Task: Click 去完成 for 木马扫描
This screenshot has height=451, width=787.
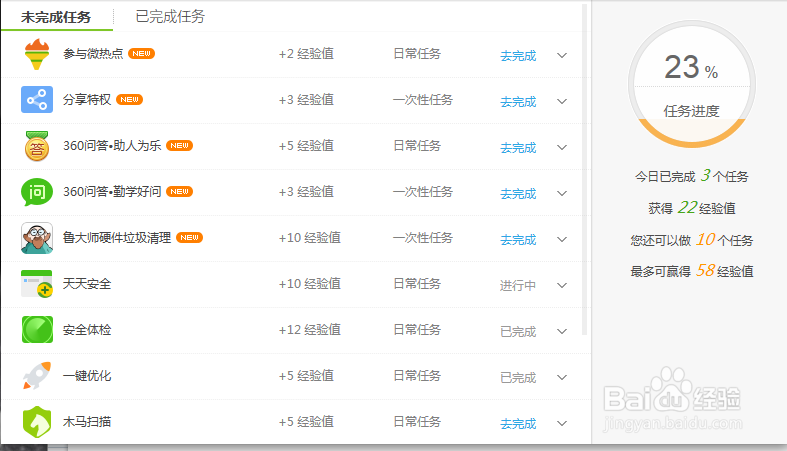Action: click(x=518, y=424)
